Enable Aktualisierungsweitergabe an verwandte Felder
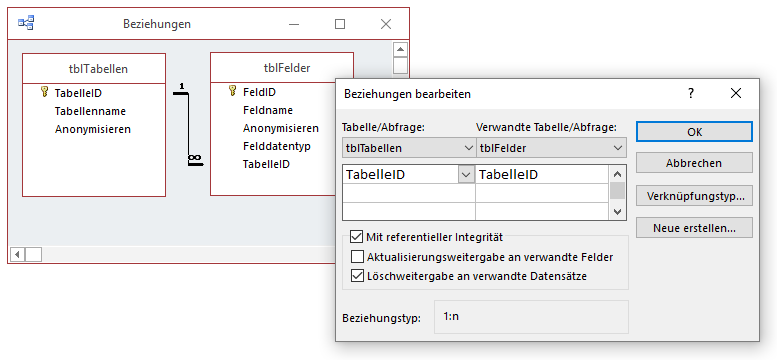Screen dimensions: 777x360 (x=357, y=257)
